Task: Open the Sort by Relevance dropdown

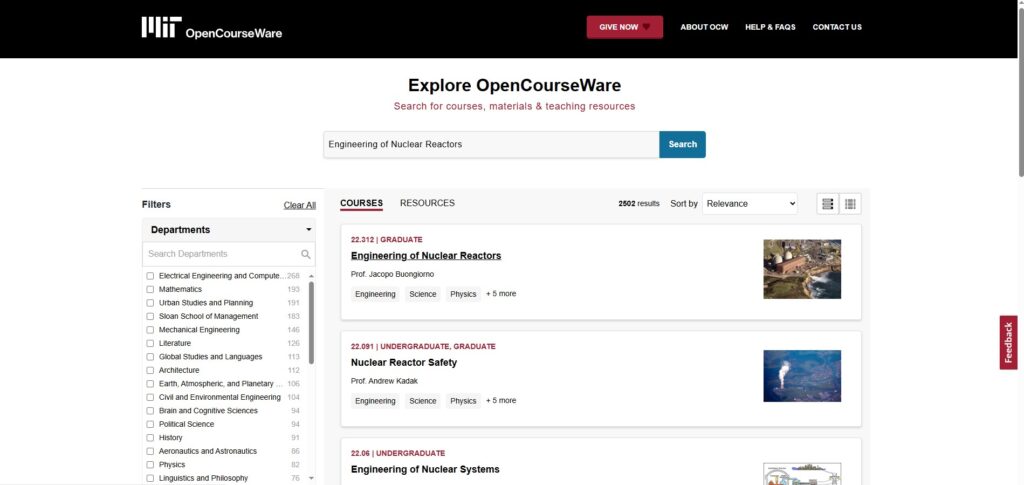Action: [751, 204]
